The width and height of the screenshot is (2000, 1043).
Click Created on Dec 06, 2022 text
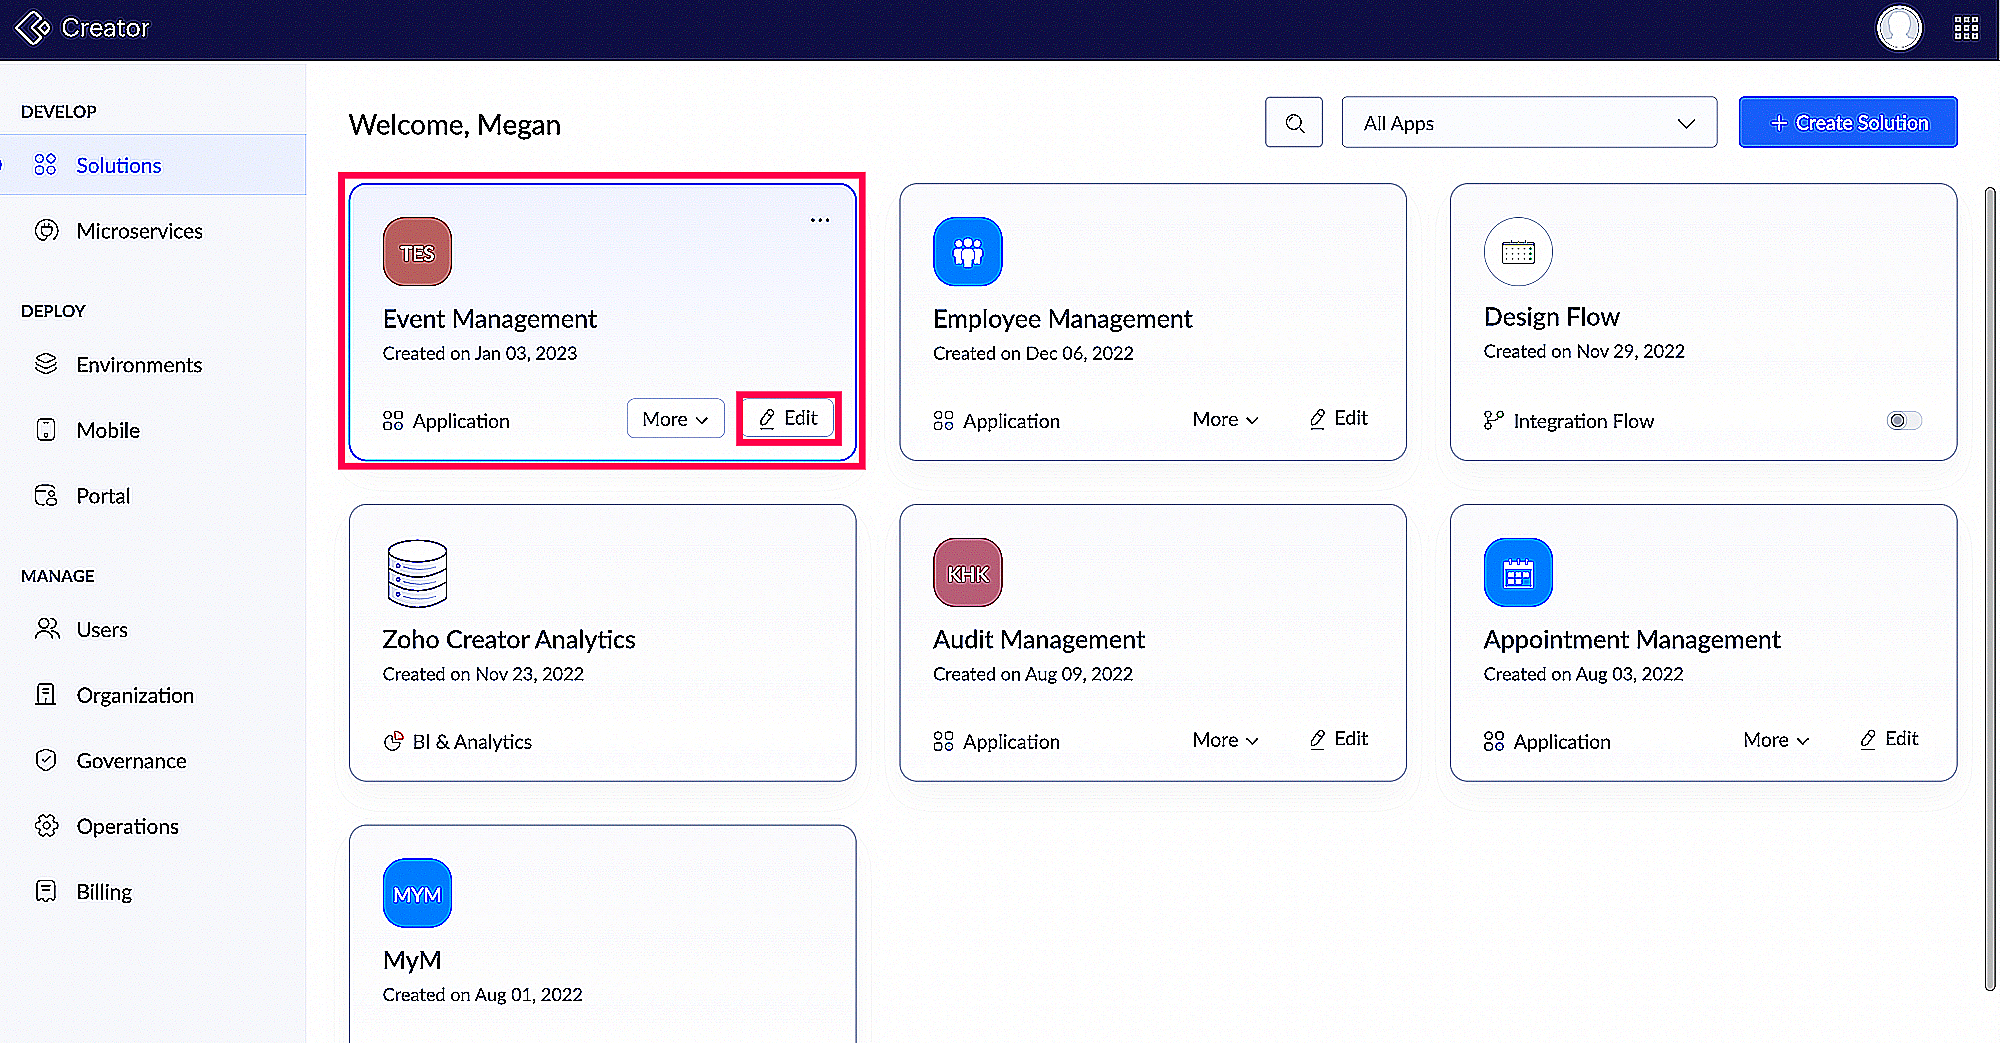pos(1033,353)
